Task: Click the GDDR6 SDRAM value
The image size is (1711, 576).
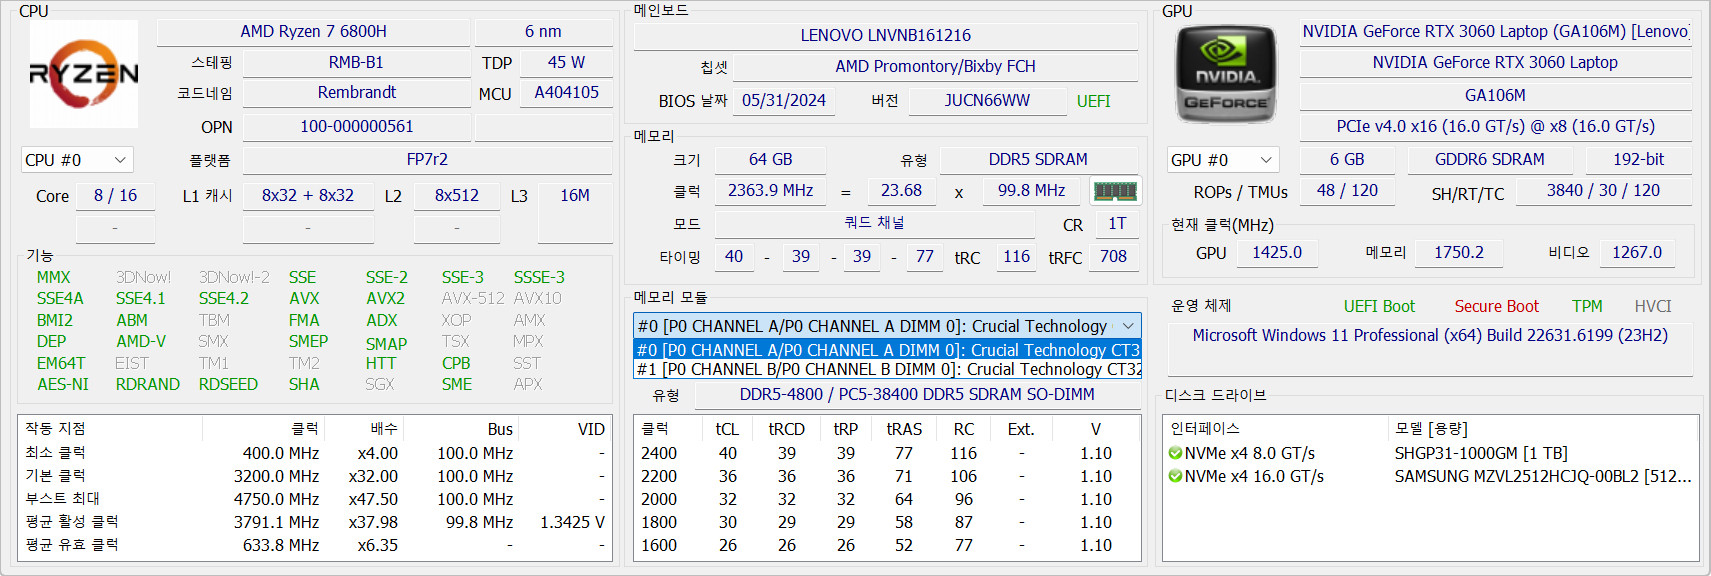Action: click(x=1489, y=160)
